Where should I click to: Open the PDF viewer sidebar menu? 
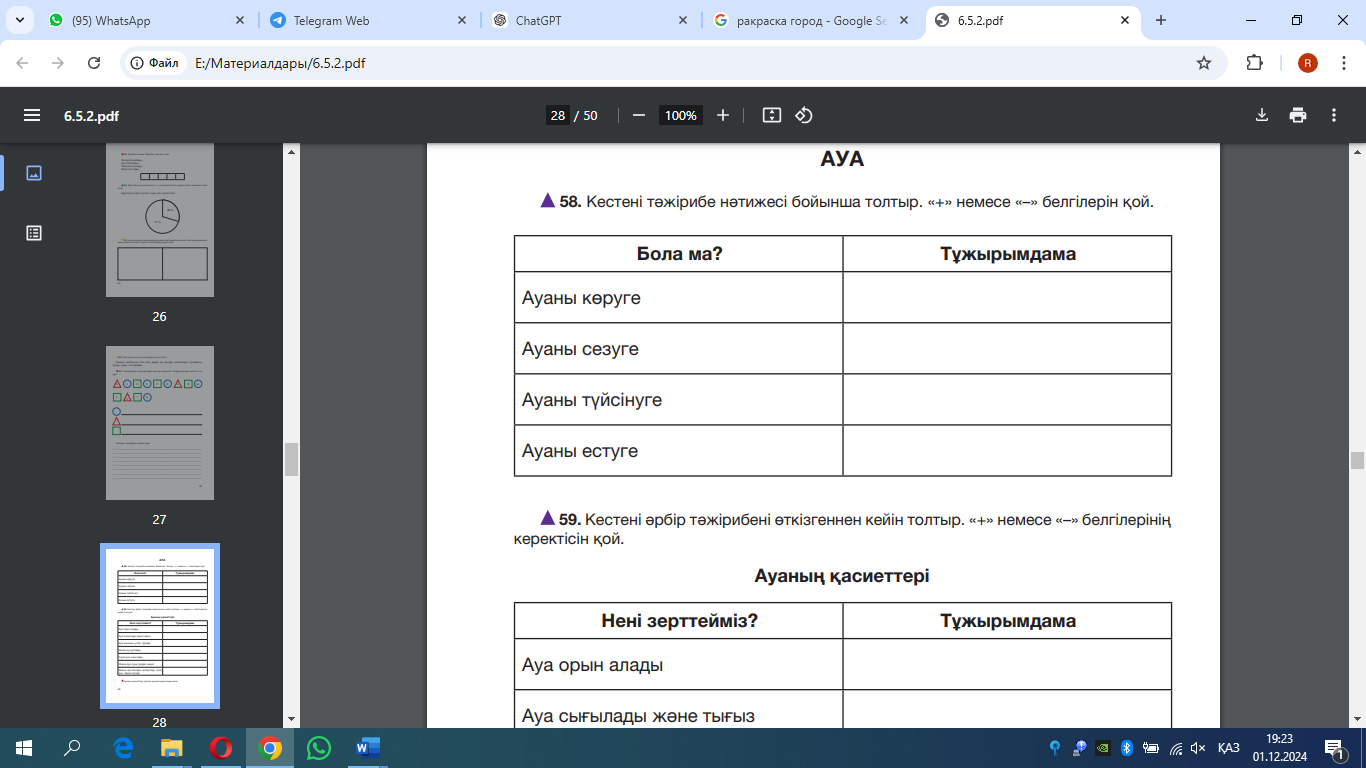(32, 115)
